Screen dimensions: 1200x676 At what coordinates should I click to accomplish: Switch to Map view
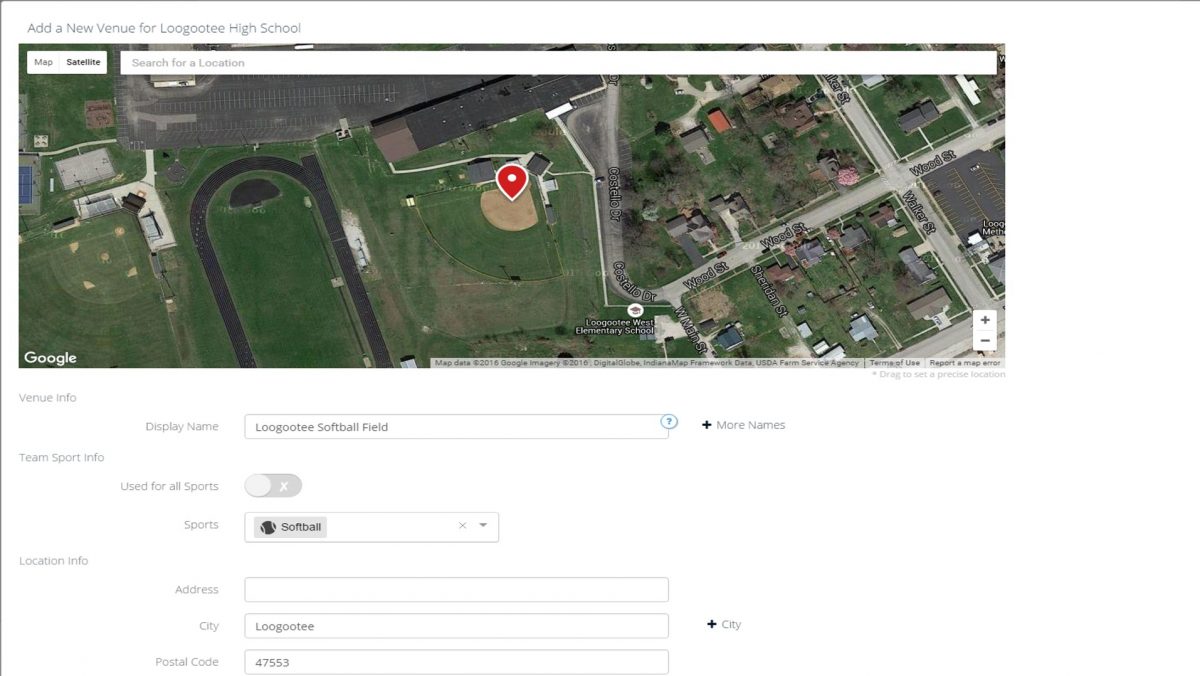(43, 62)
